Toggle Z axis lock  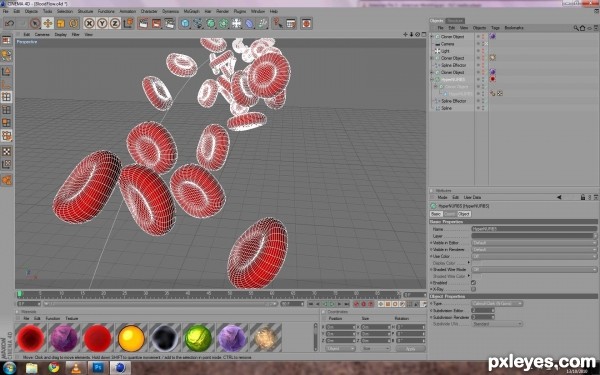114,24
